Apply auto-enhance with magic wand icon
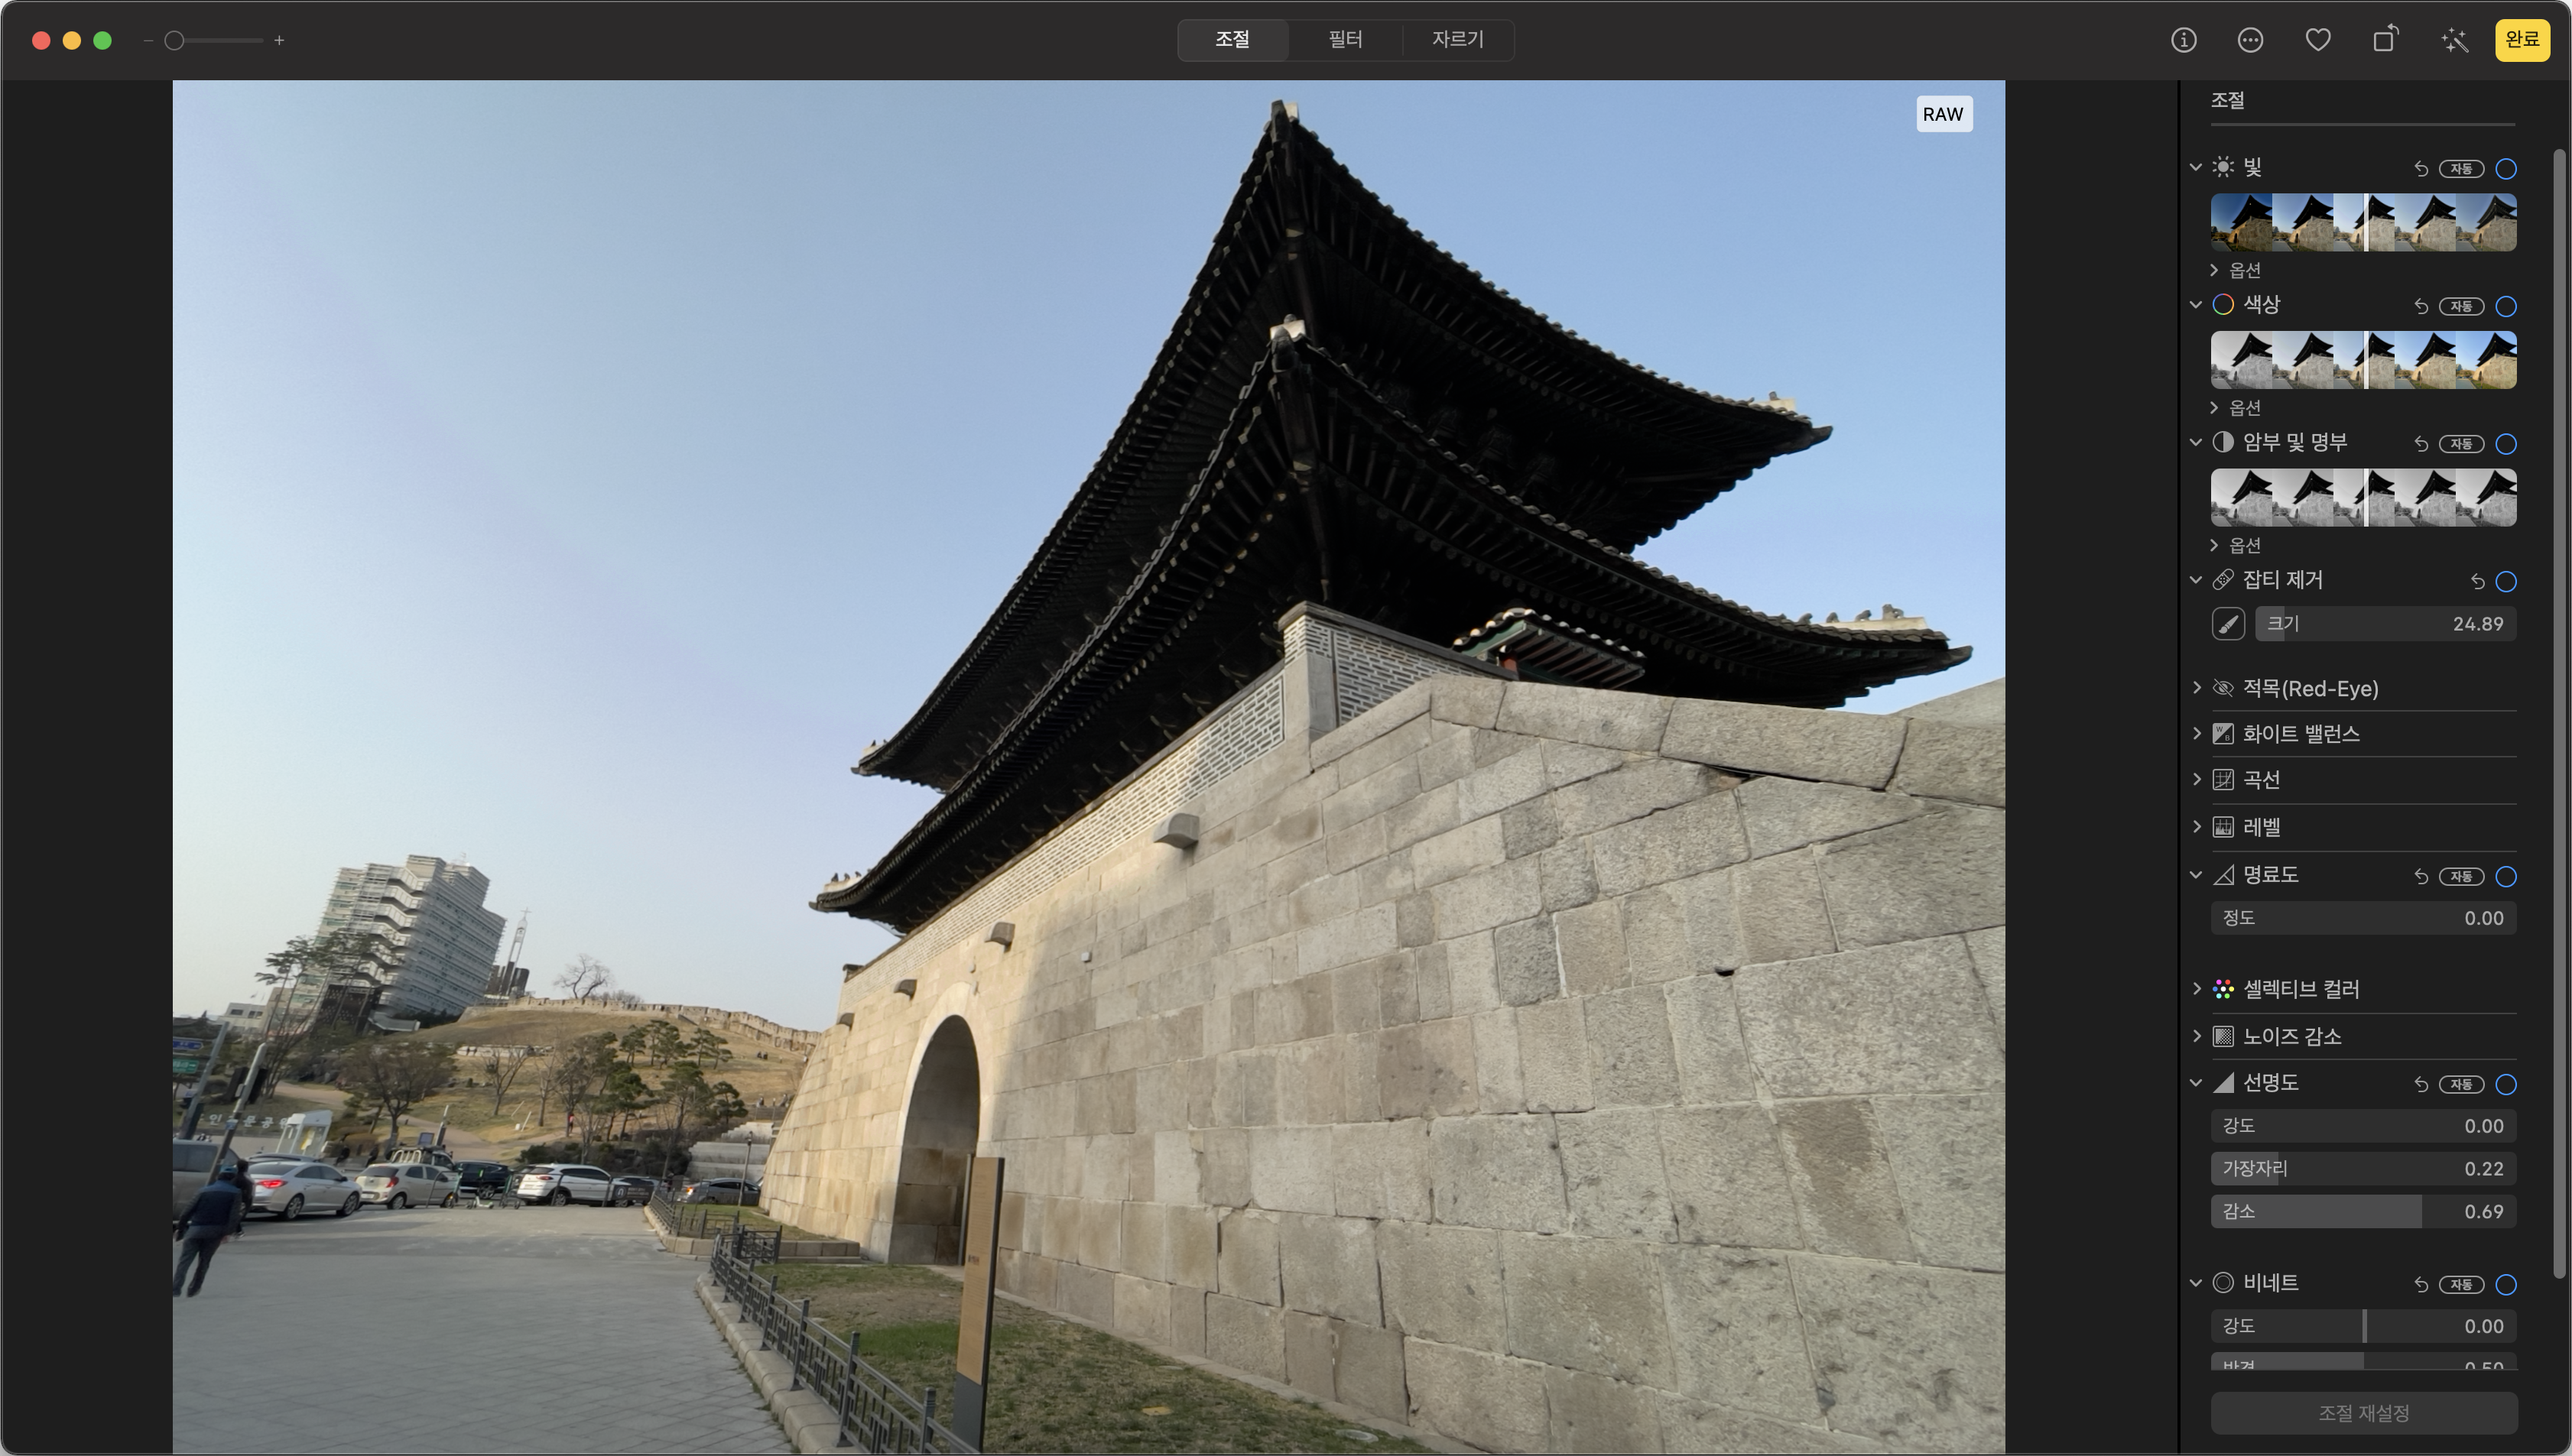The height and width of the screenshot is (1456, 2572). tap(2454, 40)
